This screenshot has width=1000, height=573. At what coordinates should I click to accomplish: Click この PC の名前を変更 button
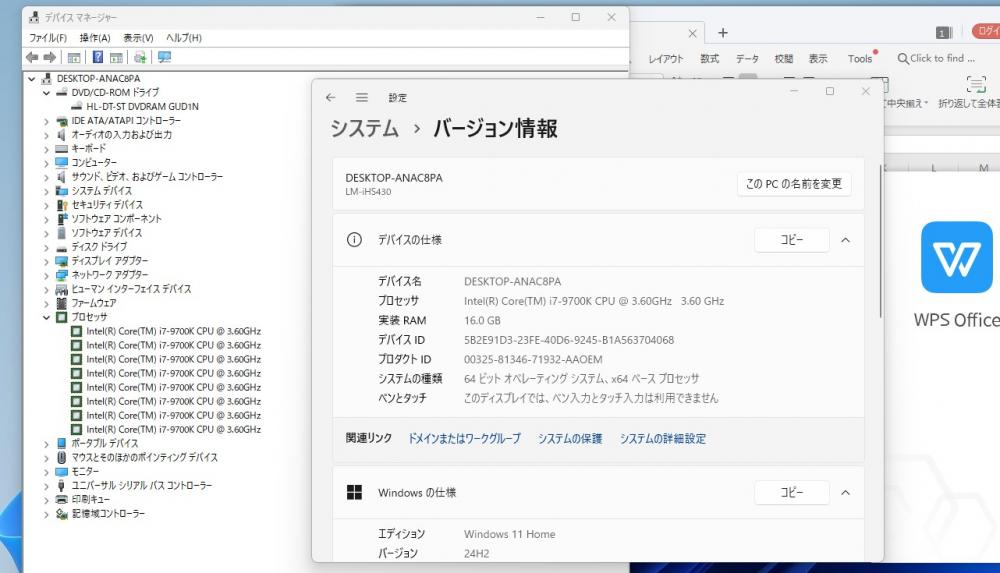pos(794,184)
